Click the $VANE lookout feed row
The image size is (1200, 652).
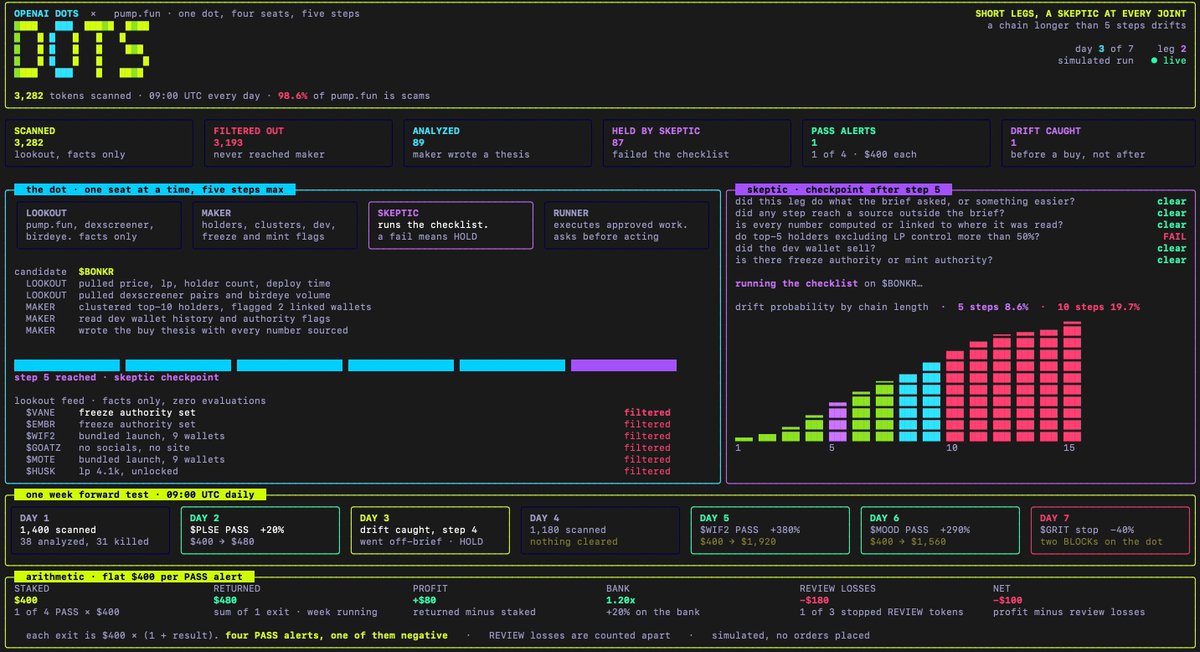tap(348, 412)
